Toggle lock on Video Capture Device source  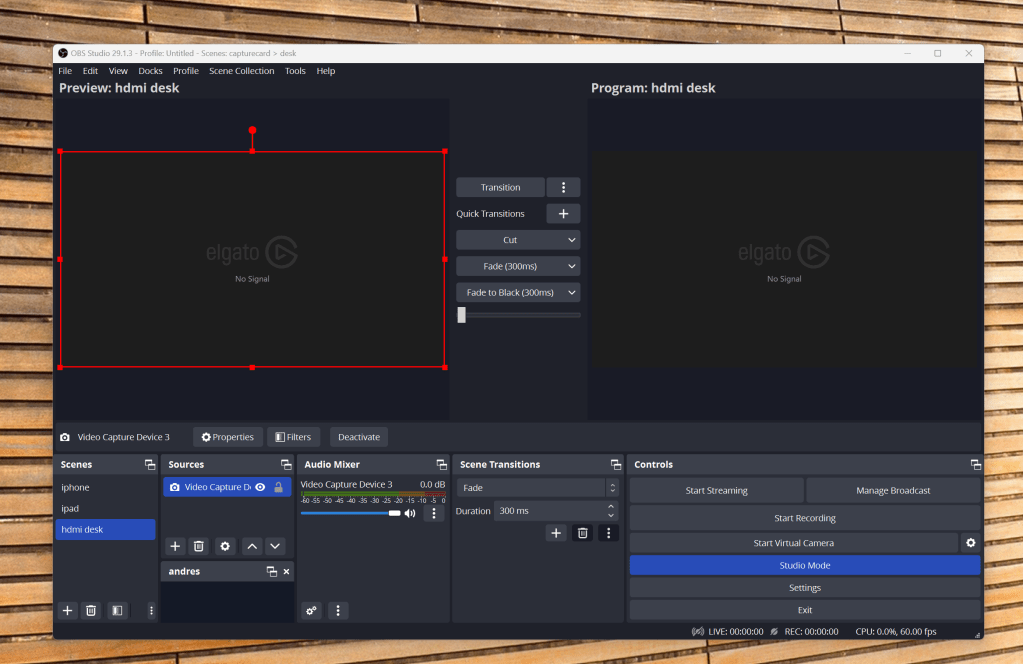(x=279, y=487)
